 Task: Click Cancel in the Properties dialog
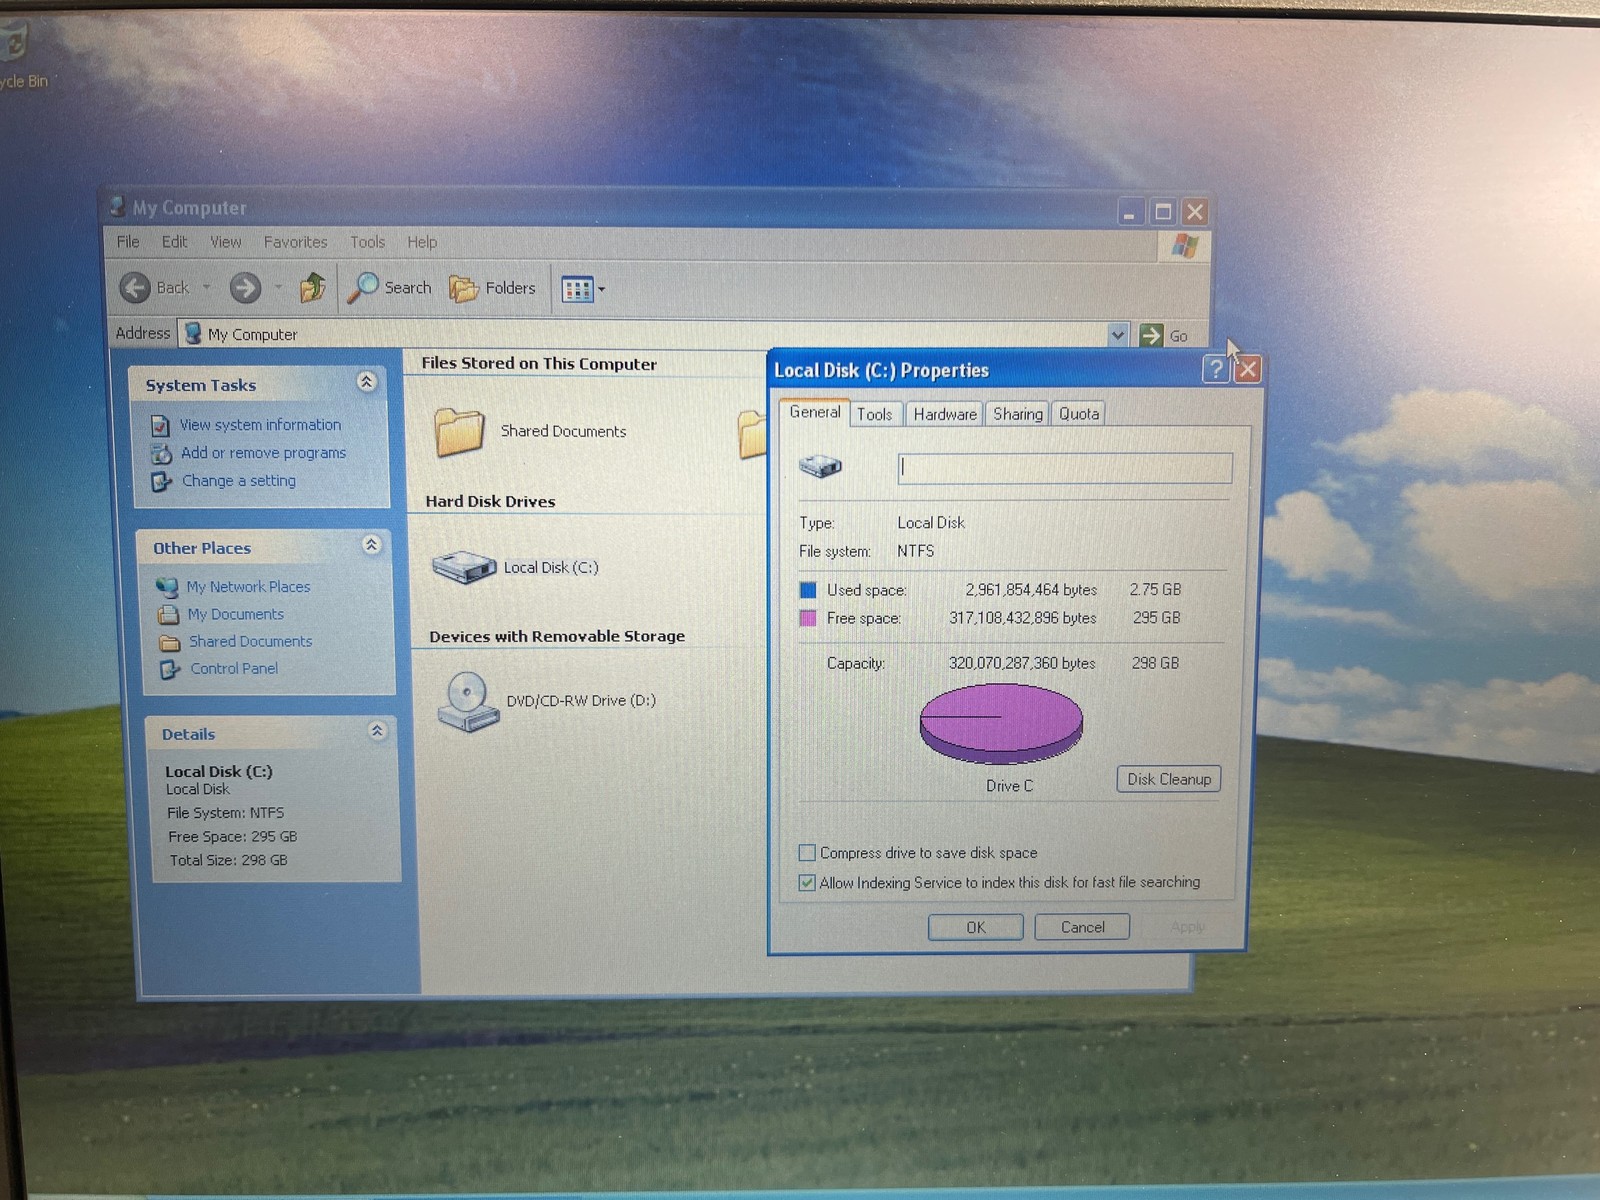click(1082, 927)
